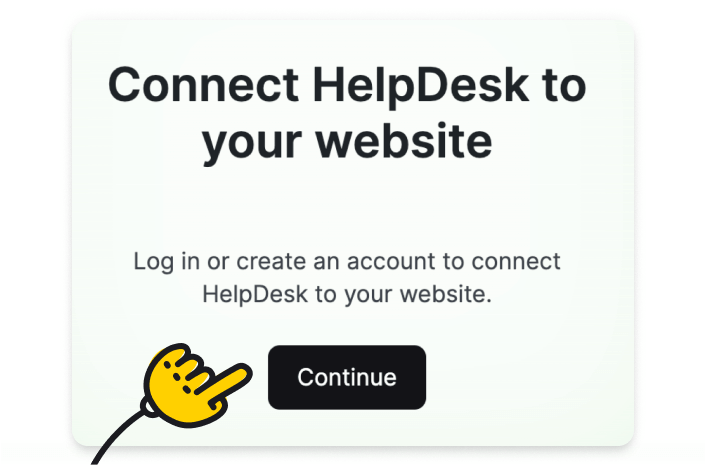705x465 pixels.
Task: Click "HelpDesk to your website." description line
Action: (x=347, y=295)
